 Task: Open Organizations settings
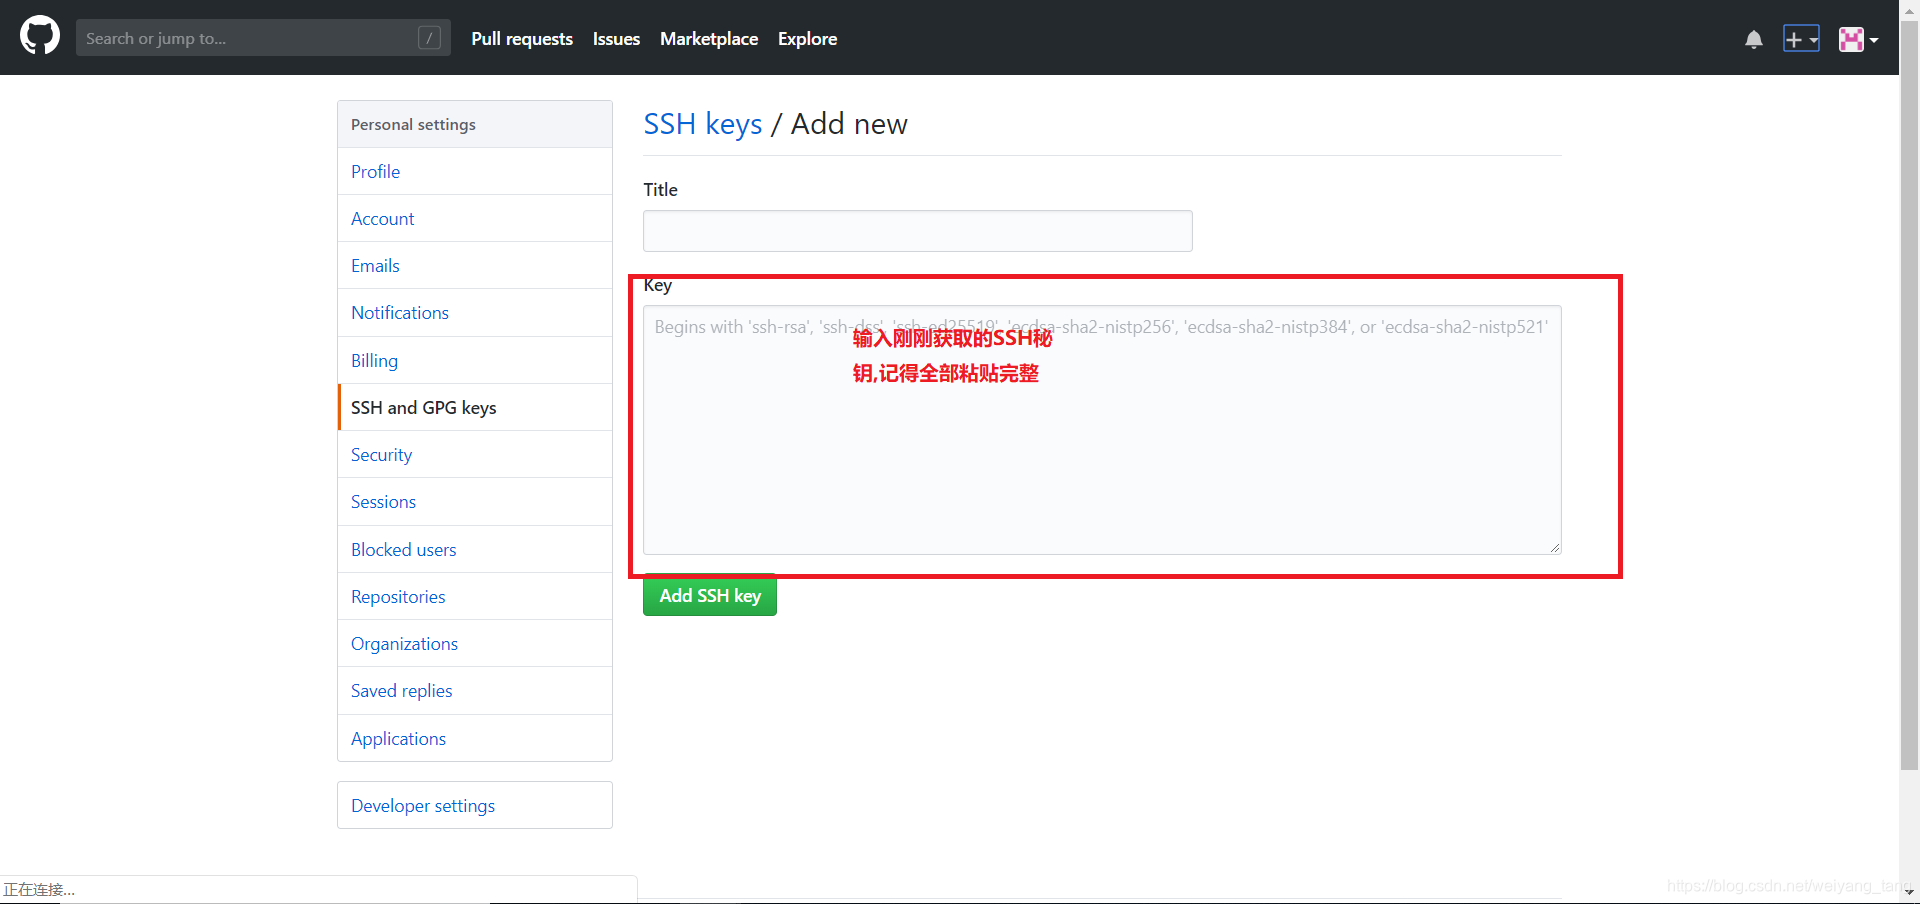tap(475, 643)
